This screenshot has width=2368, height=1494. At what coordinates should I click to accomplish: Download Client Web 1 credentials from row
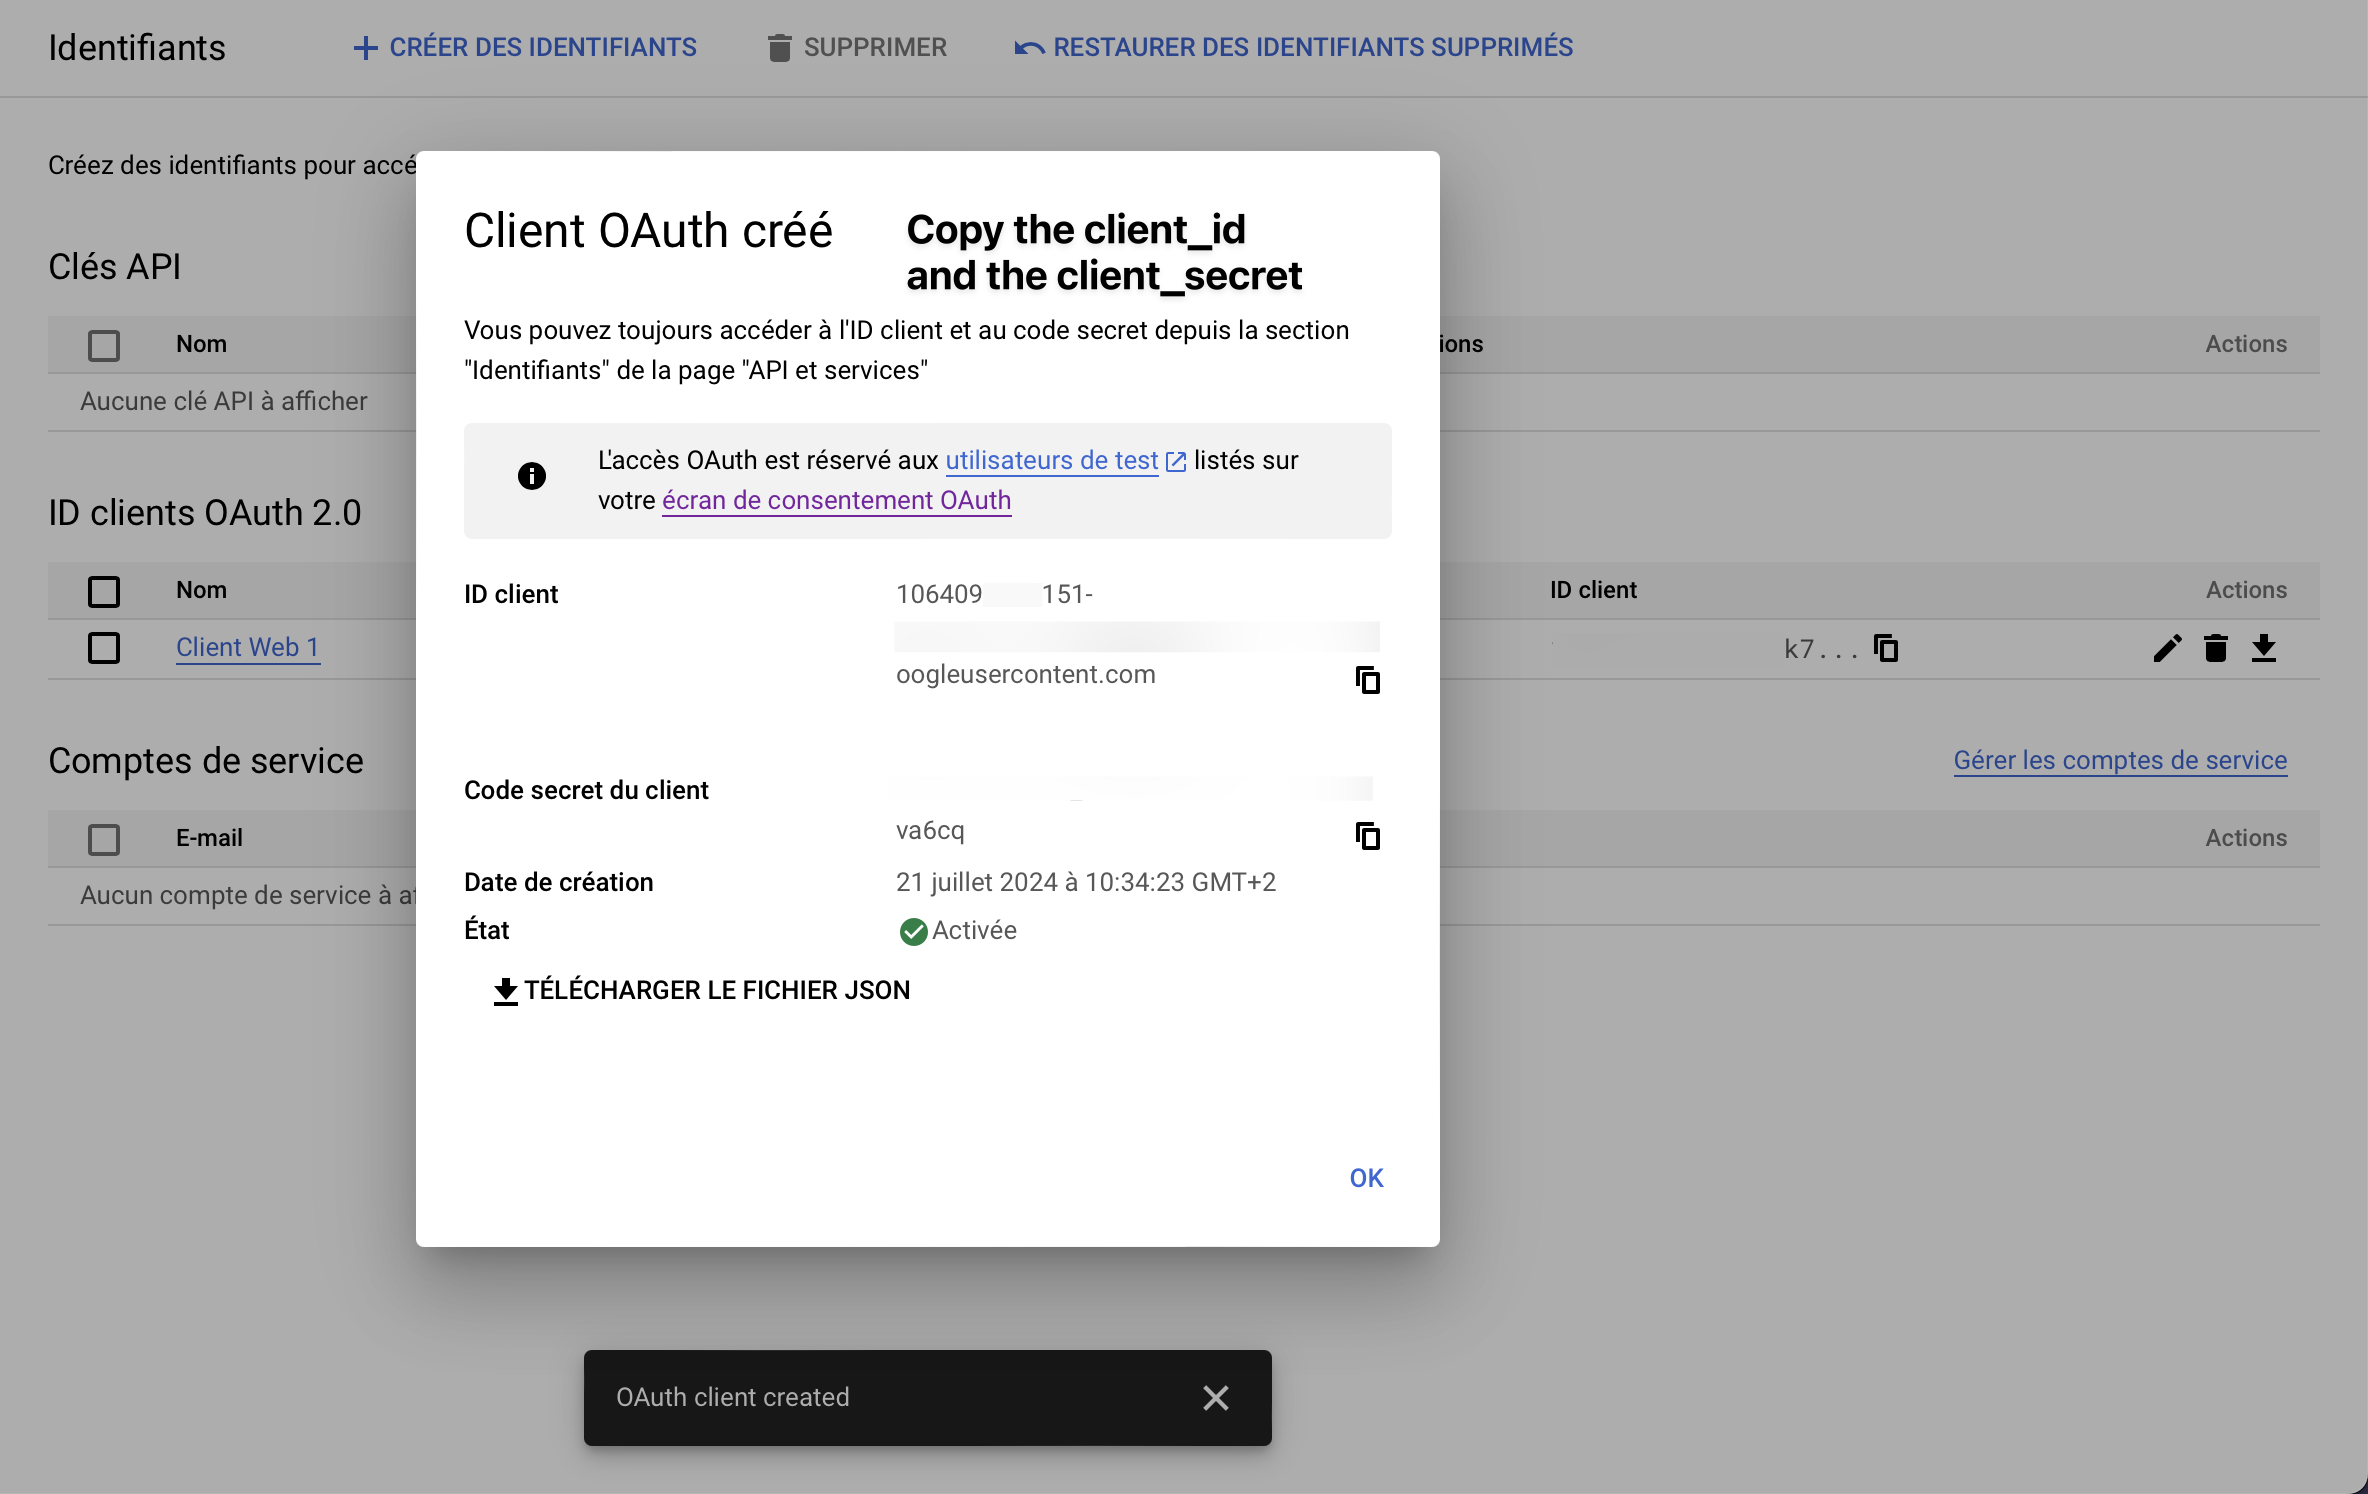click(2263, 648)
